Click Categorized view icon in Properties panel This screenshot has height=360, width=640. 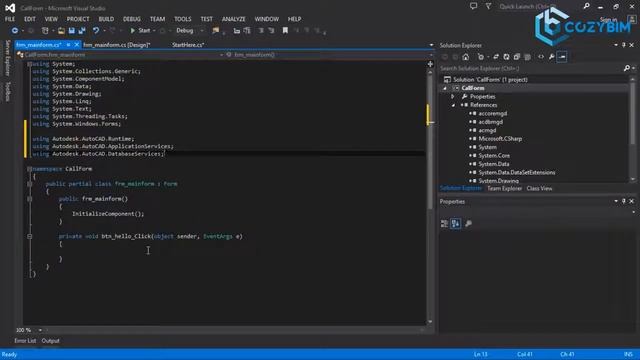coord(444,223)
